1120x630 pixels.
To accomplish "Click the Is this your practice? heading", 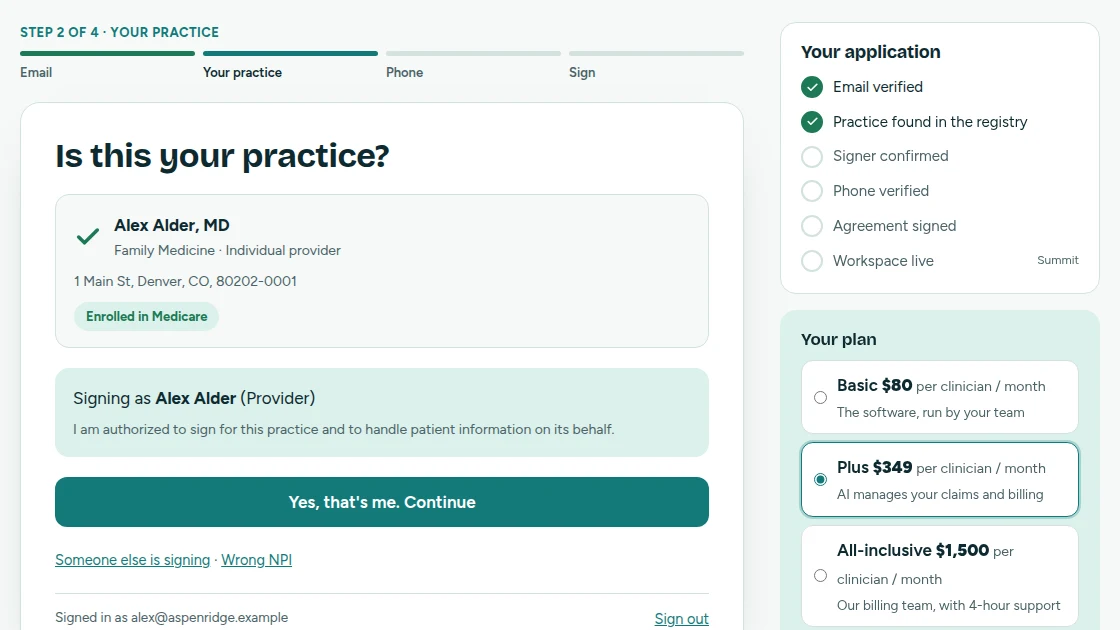I will (222, 156).
